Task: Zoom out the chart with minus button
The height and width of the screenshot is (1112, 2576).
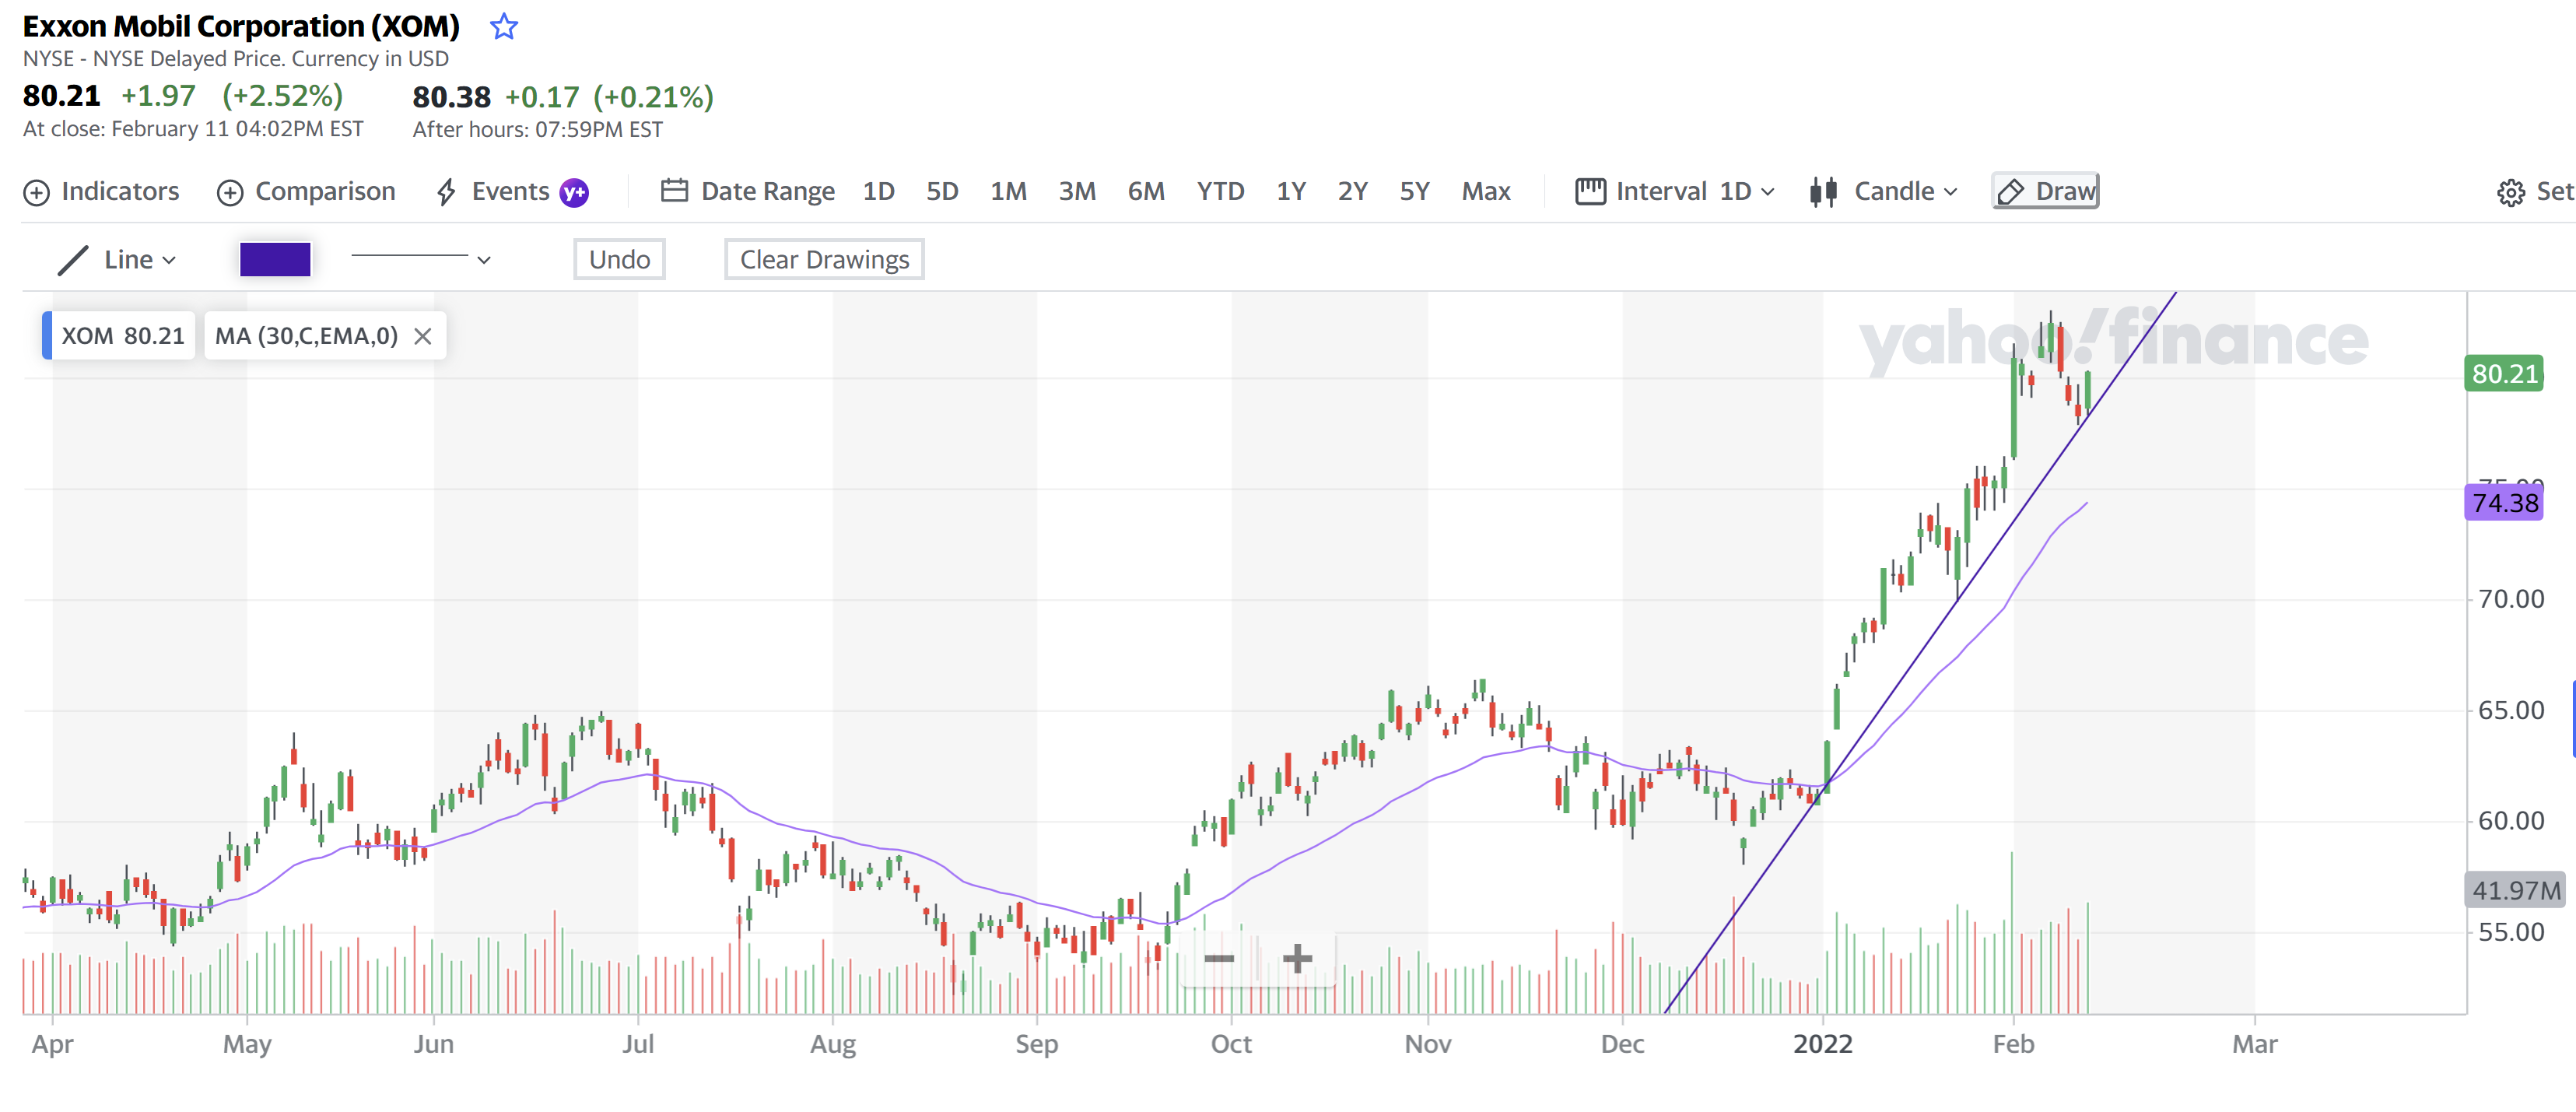Action: point(1219,958)
